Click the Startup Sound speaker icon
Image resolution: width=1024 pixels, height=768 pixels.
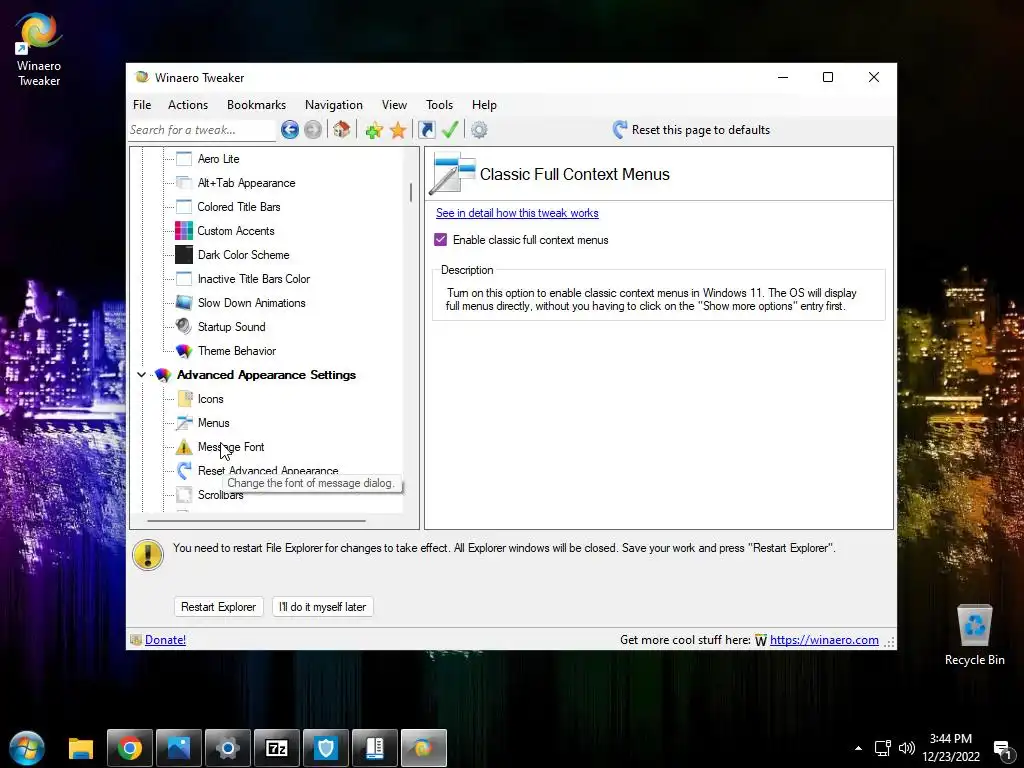[x=184, y=327]
